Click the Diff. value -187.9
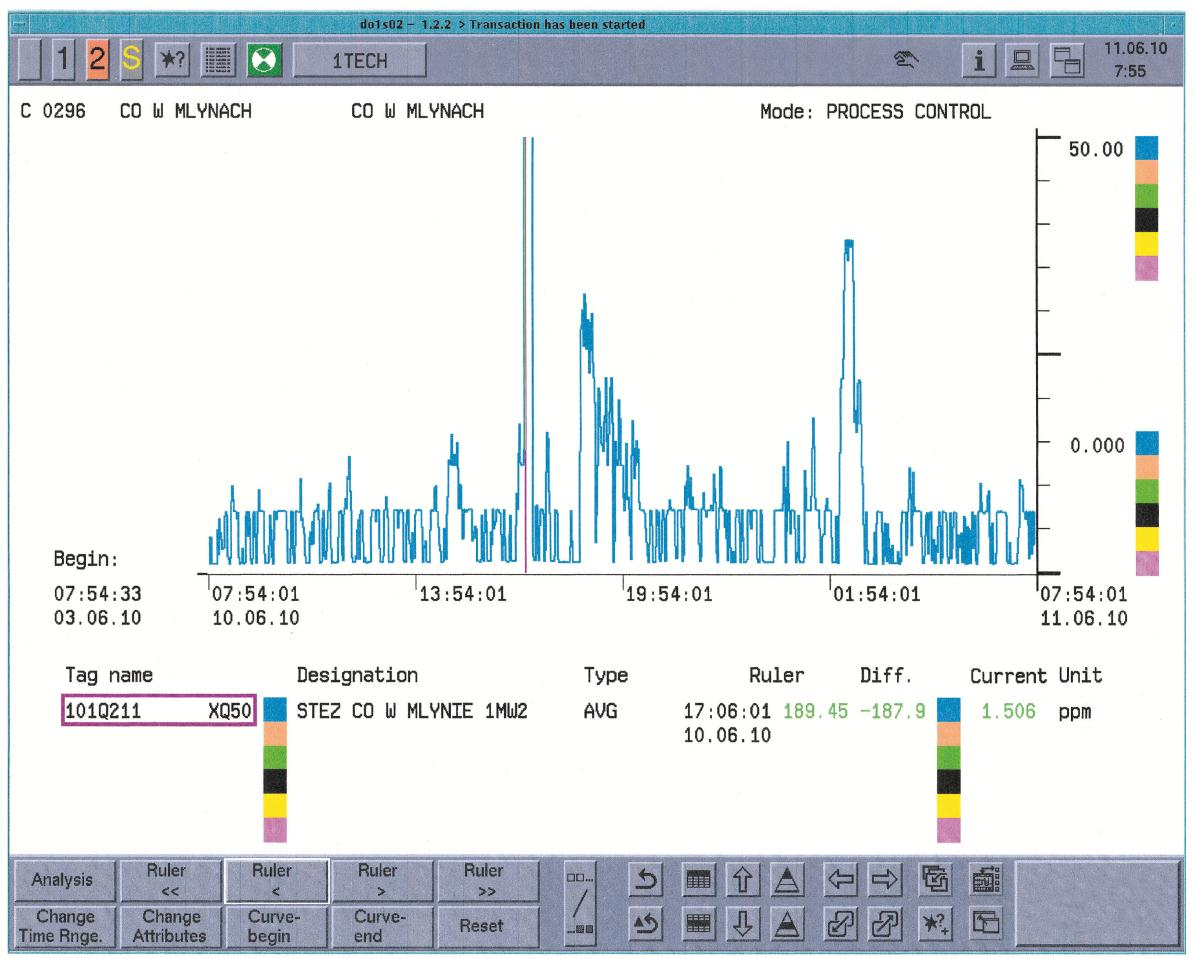Viewport: 1193px width, 959px height. 892,711
